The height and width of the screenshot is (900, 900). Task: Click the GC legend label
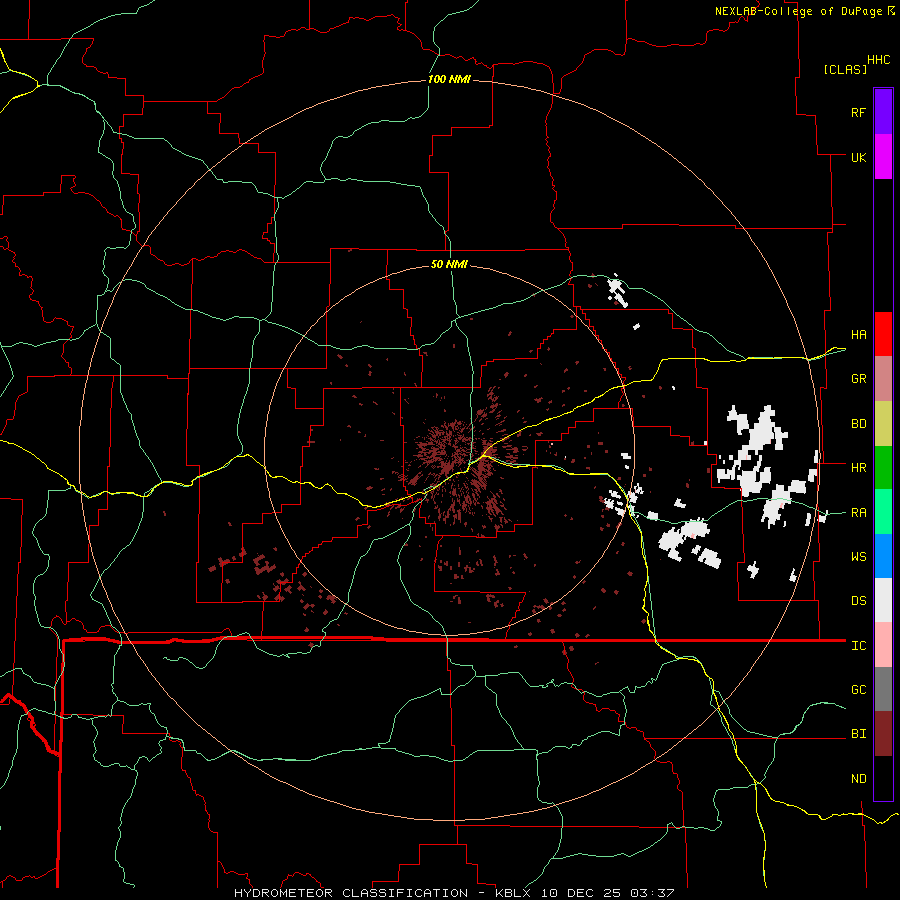click(x=858, y=690)
